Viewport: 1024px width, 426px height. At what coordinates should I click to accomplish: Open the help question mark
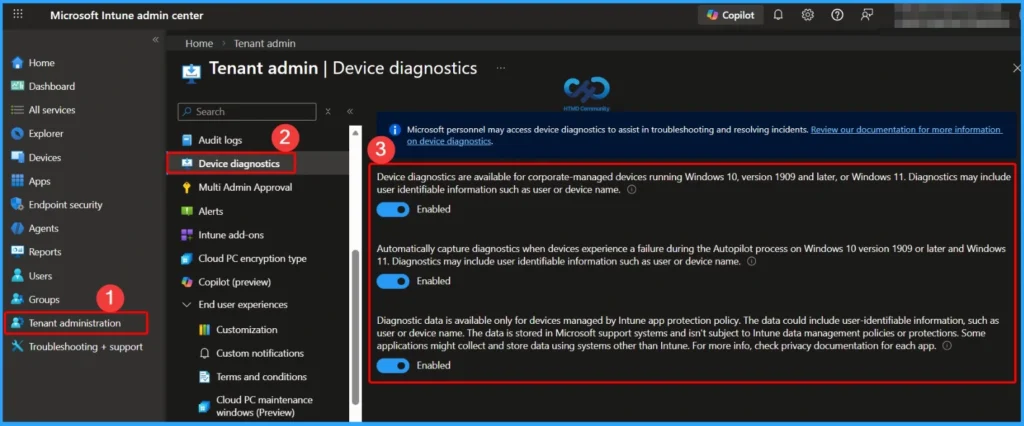[837, 15]
